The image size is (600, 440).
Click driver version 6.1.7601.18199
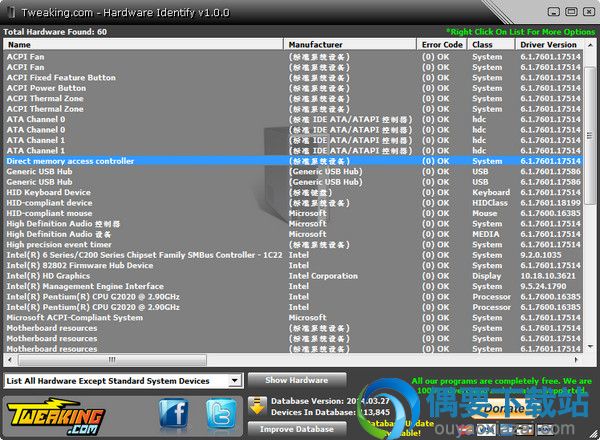tap(551, 203)
